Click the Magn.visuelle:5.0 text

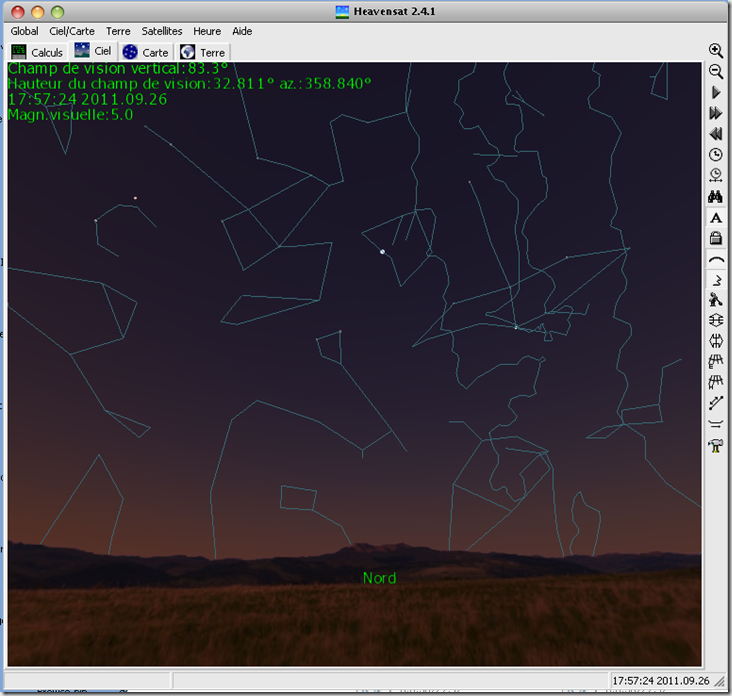tap(70, 114)
